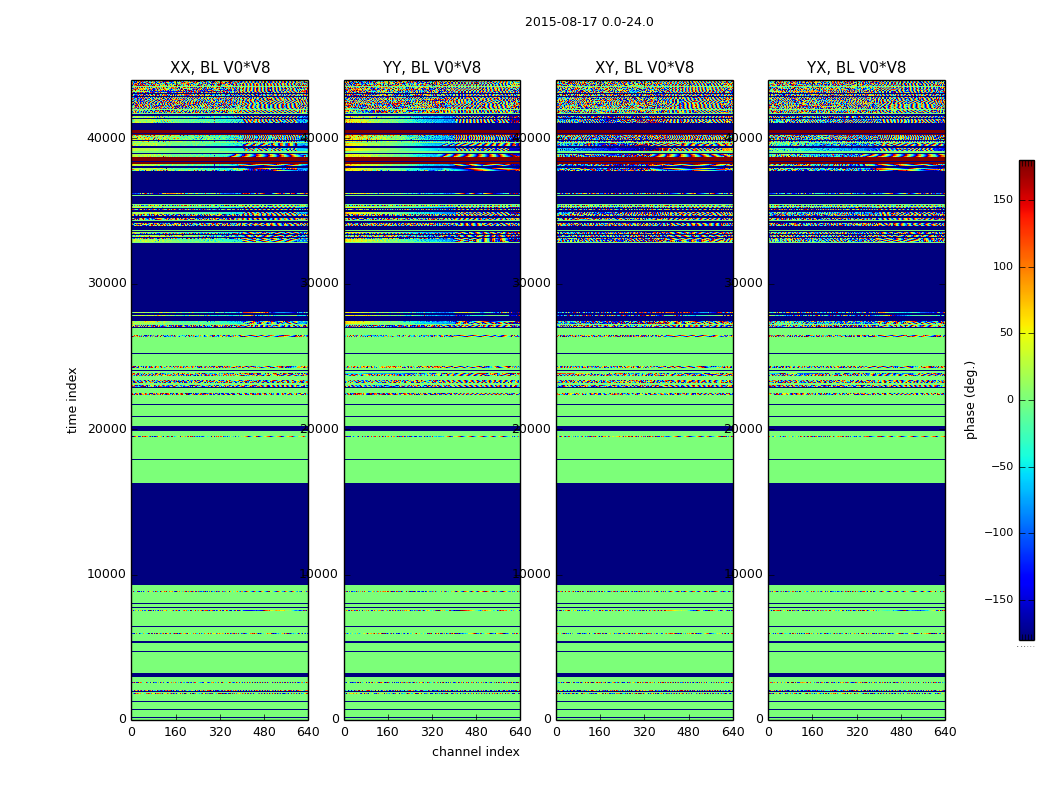Click the large blue band in the XY plot
This screenshot has width=1050, height=800.
tap(644, 533)
